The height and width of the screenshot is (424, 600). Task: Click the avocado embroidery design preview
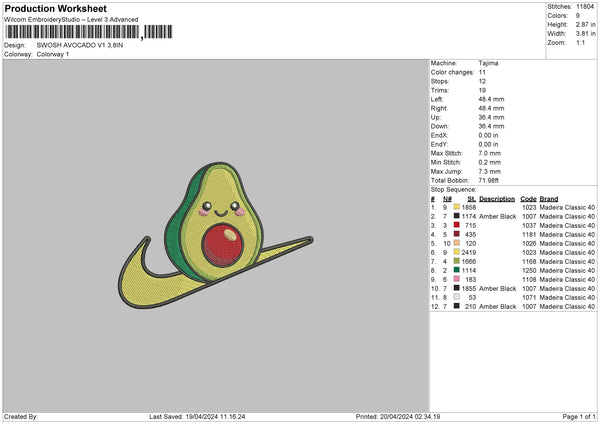(x=215, y=236)
